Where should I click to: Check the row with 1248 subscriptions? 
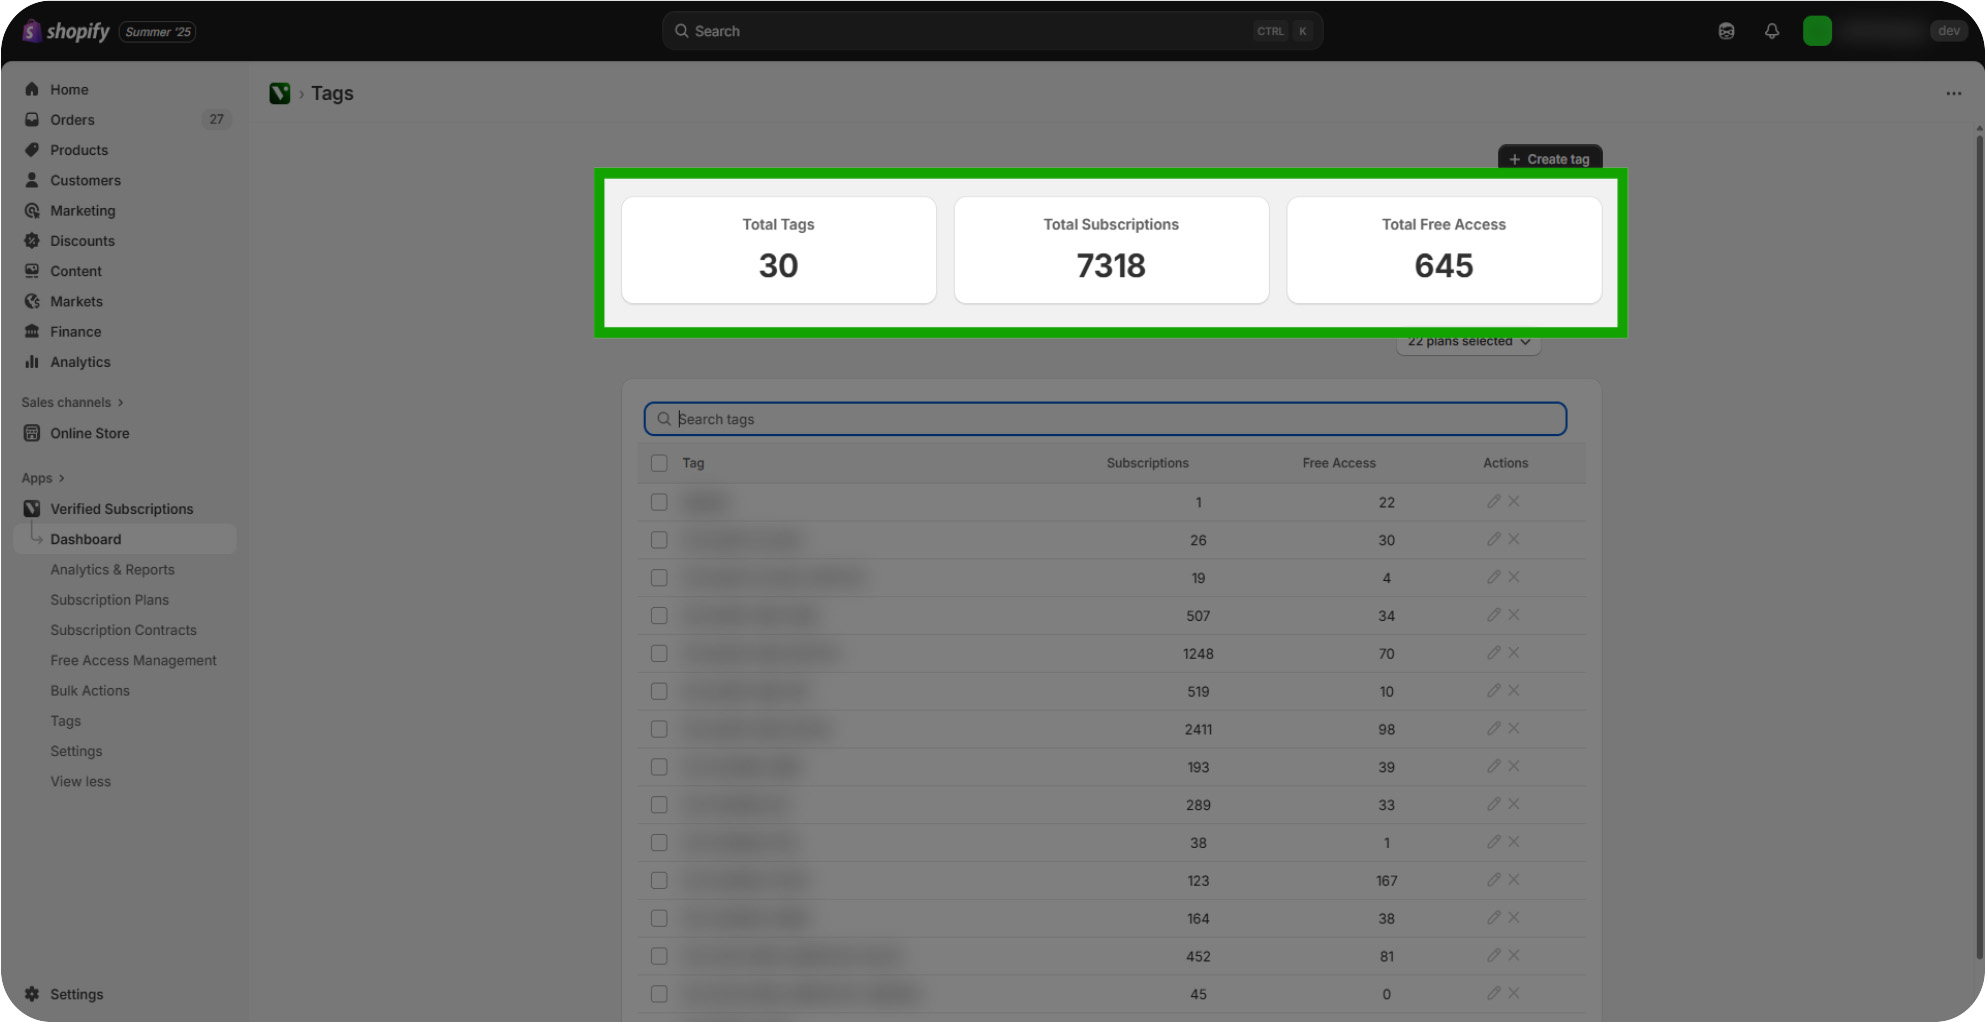(659, 653)
